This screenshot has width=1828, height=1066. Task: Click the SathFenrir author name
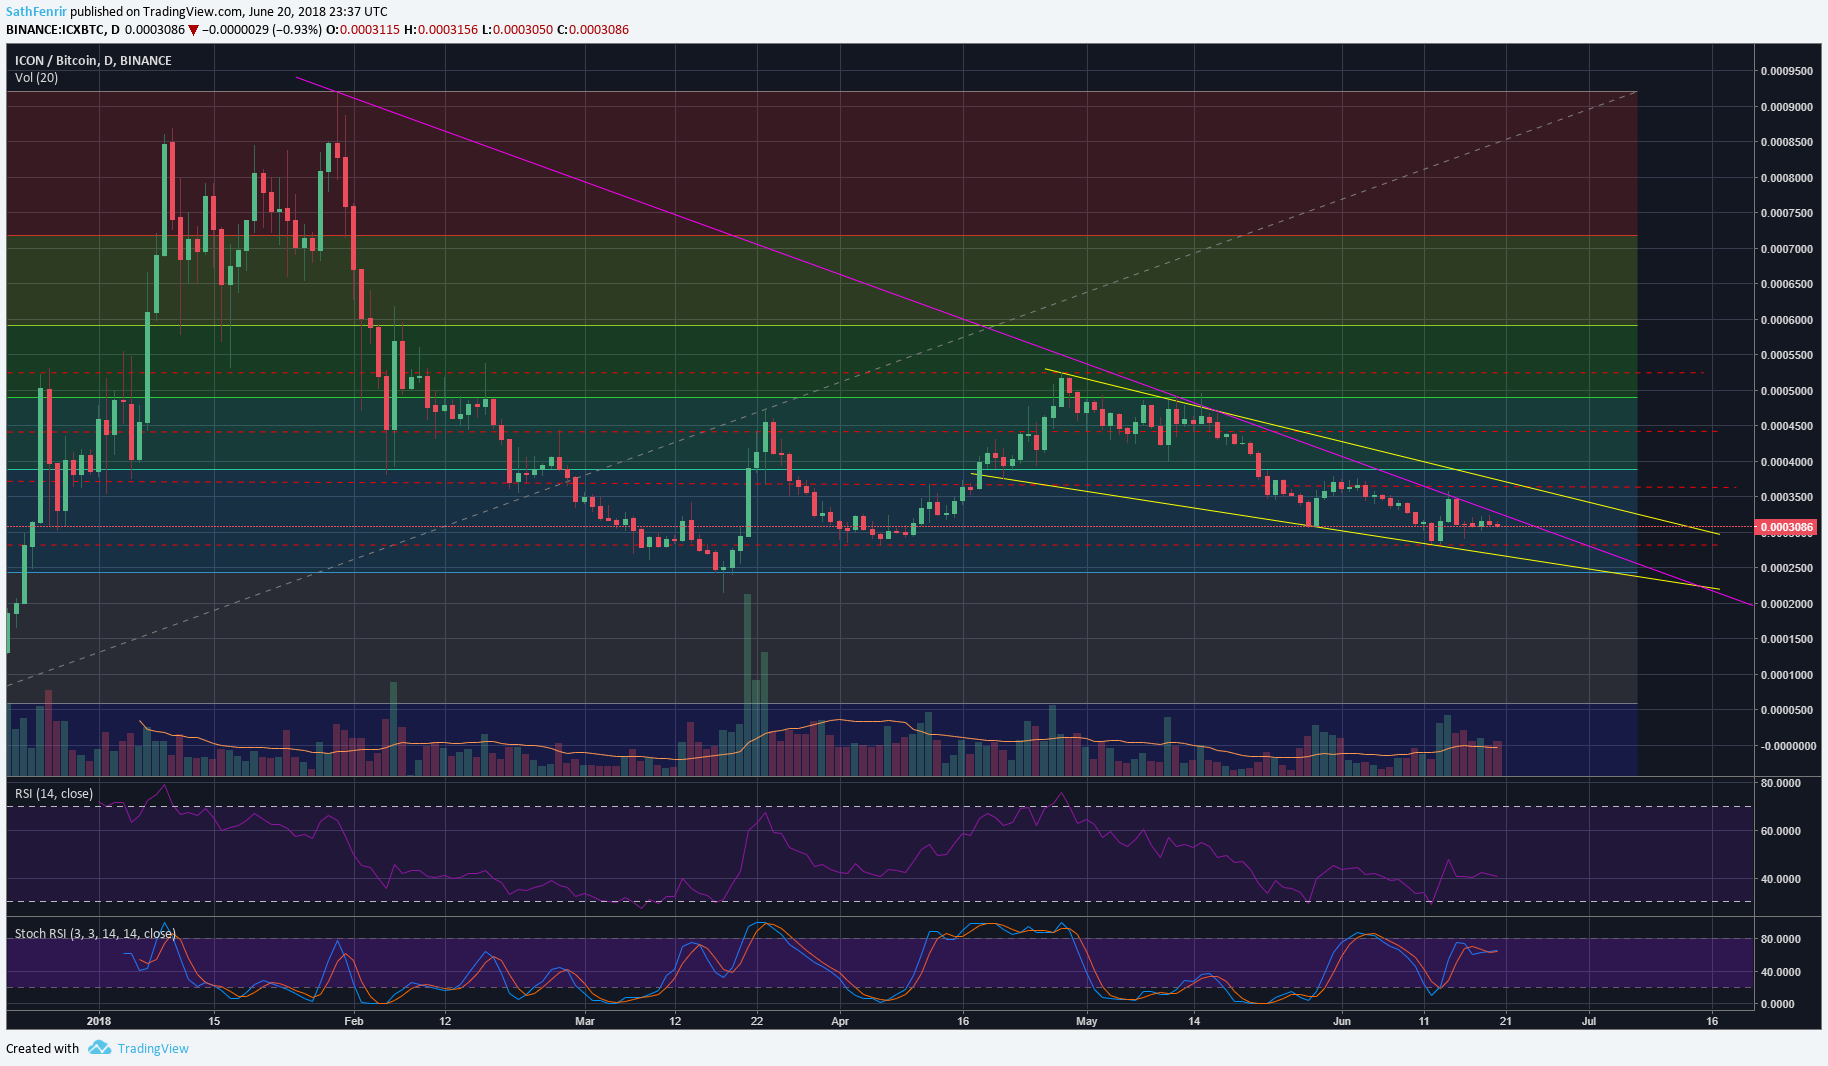tap(36, 12)
